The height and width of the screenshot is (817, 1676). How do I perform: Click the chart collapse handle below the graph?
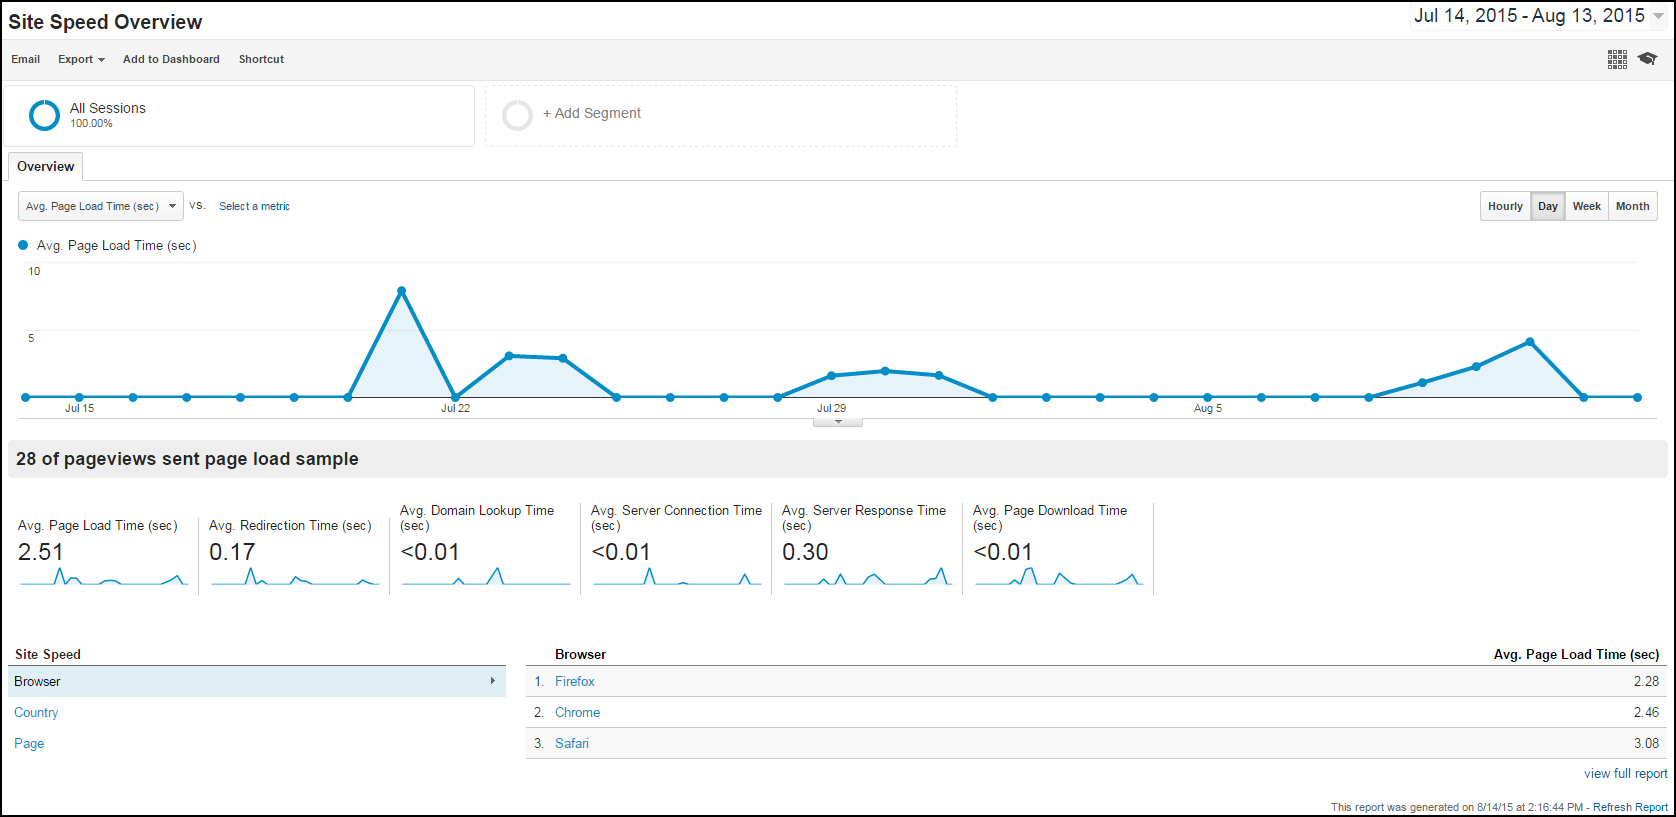pos(838,422)
